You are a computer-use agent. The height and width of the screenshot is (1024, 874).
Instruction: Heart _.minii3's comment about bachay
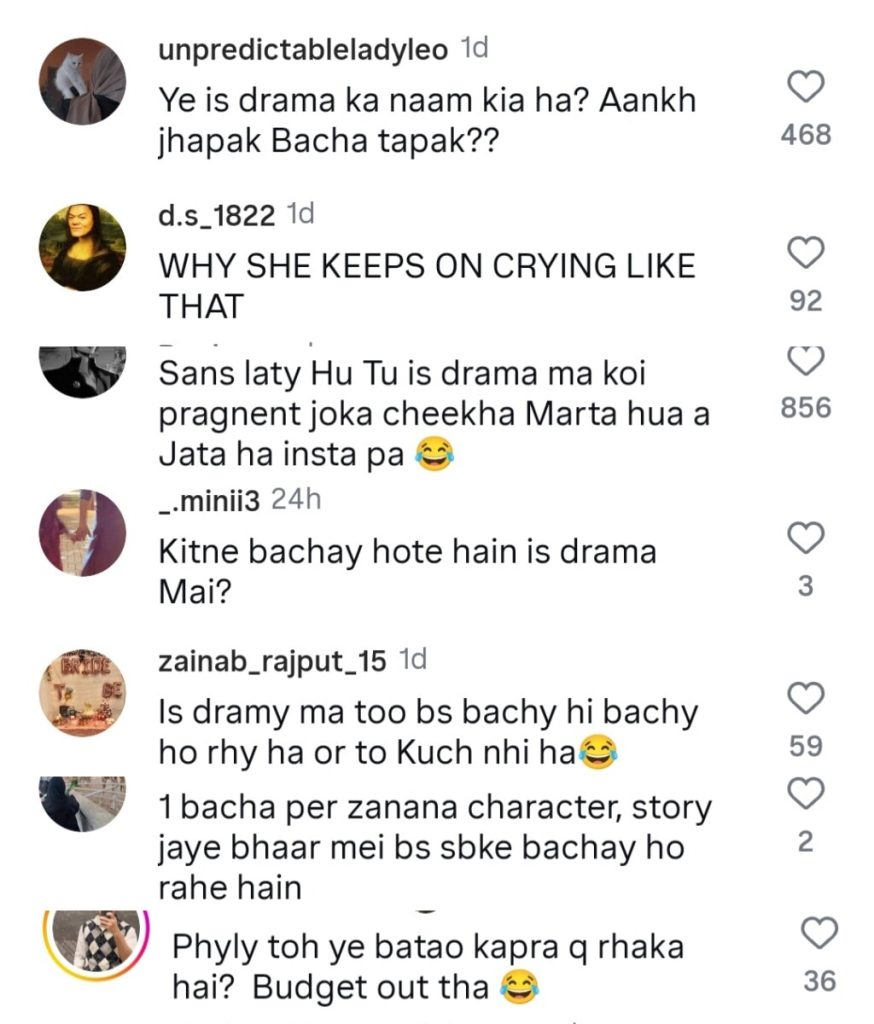click(806, 539)
